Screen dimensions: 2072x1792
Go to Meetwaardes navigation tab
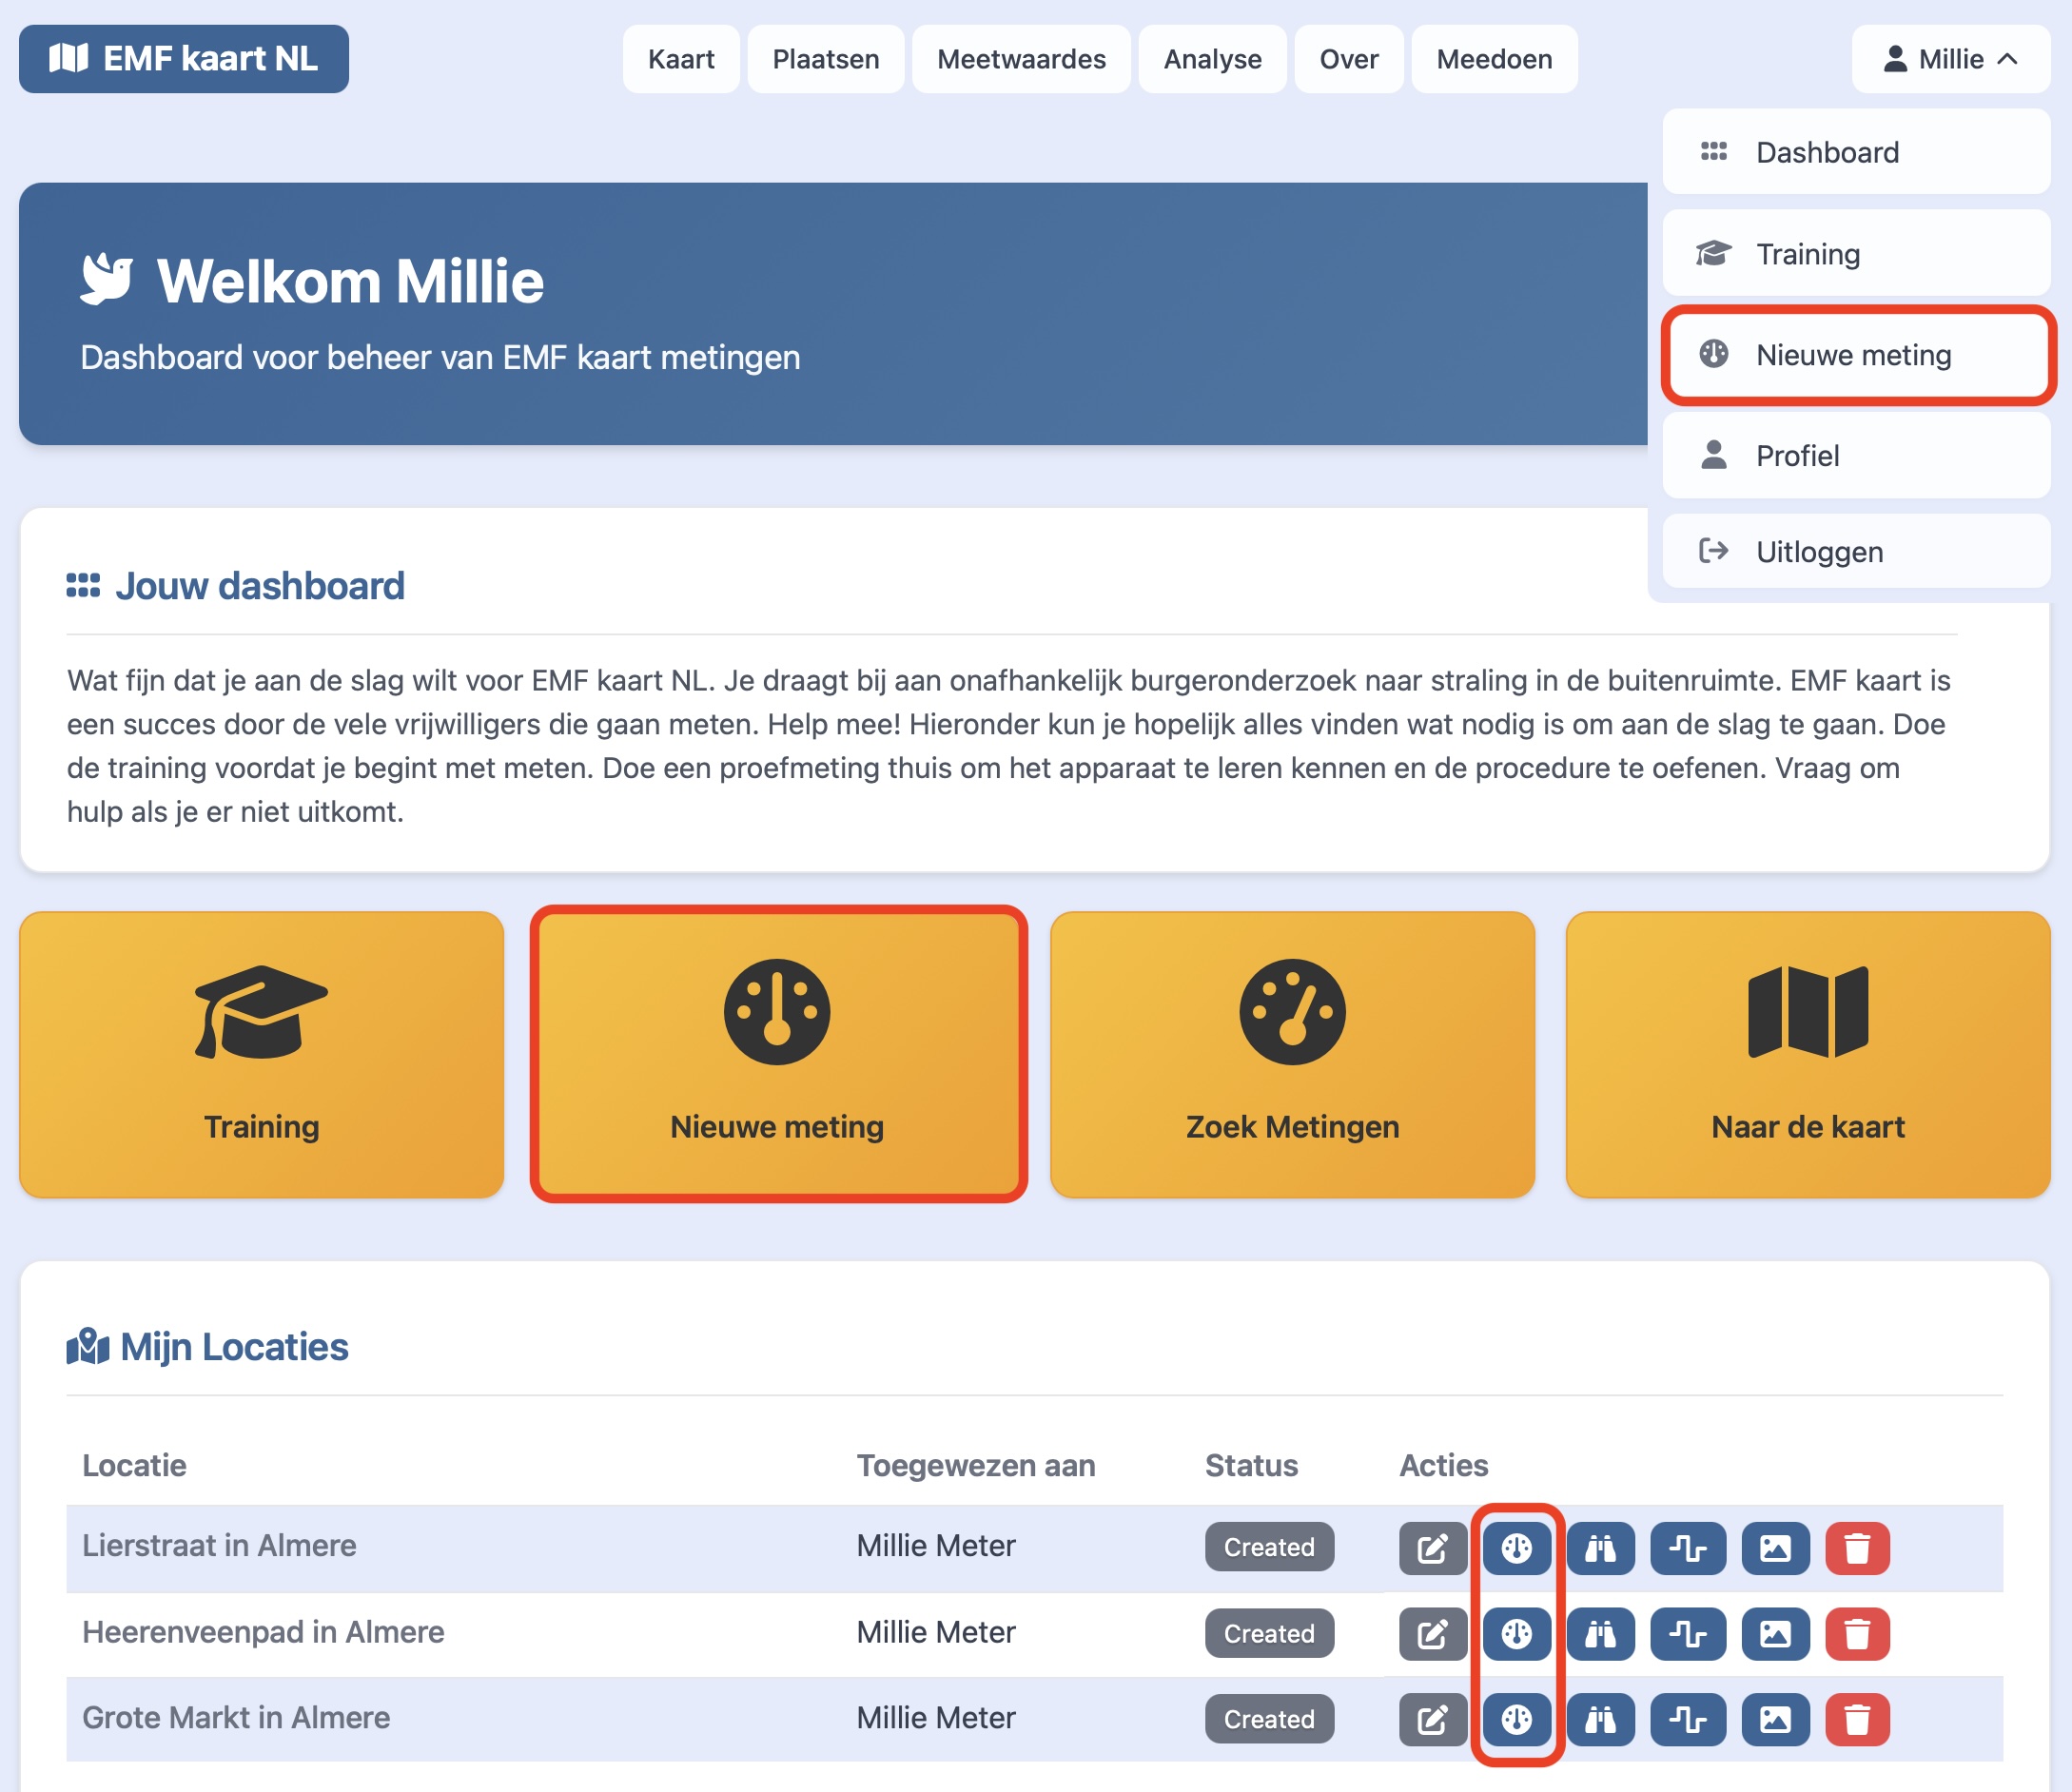[x=1021, y=59]
